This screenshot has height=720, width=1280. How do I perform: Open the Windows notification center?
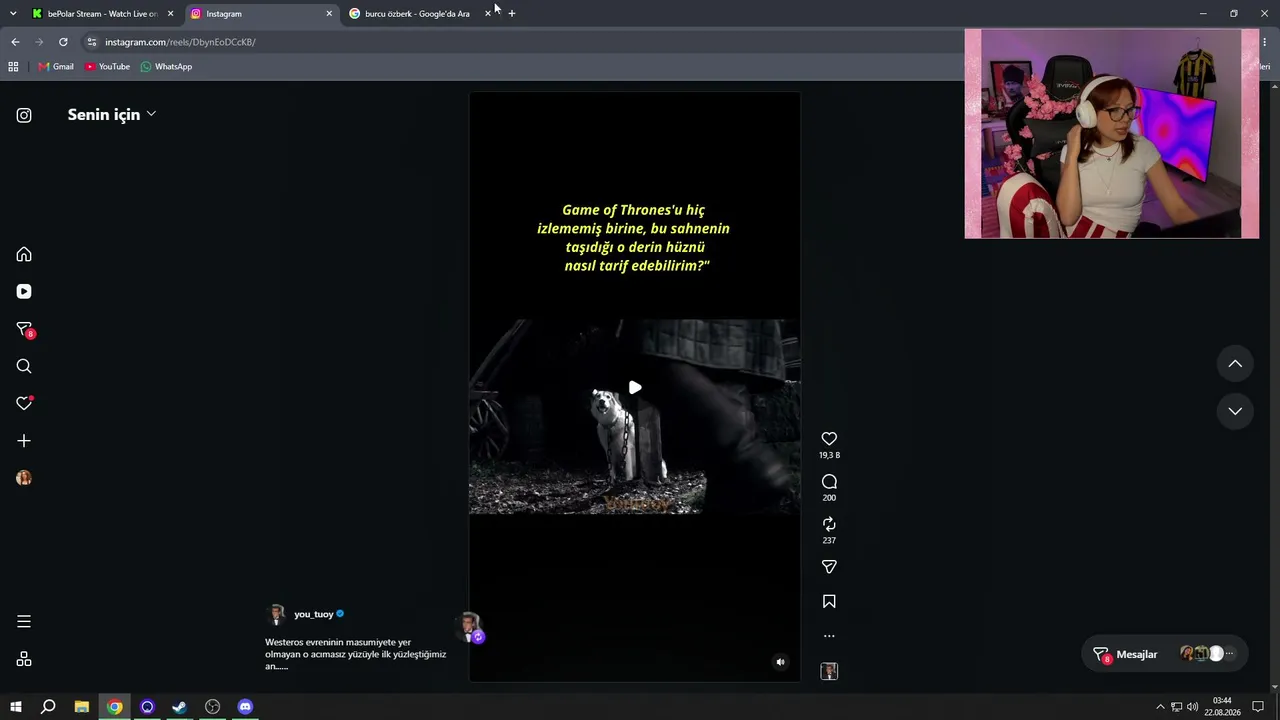click(x=1258, y=707)
